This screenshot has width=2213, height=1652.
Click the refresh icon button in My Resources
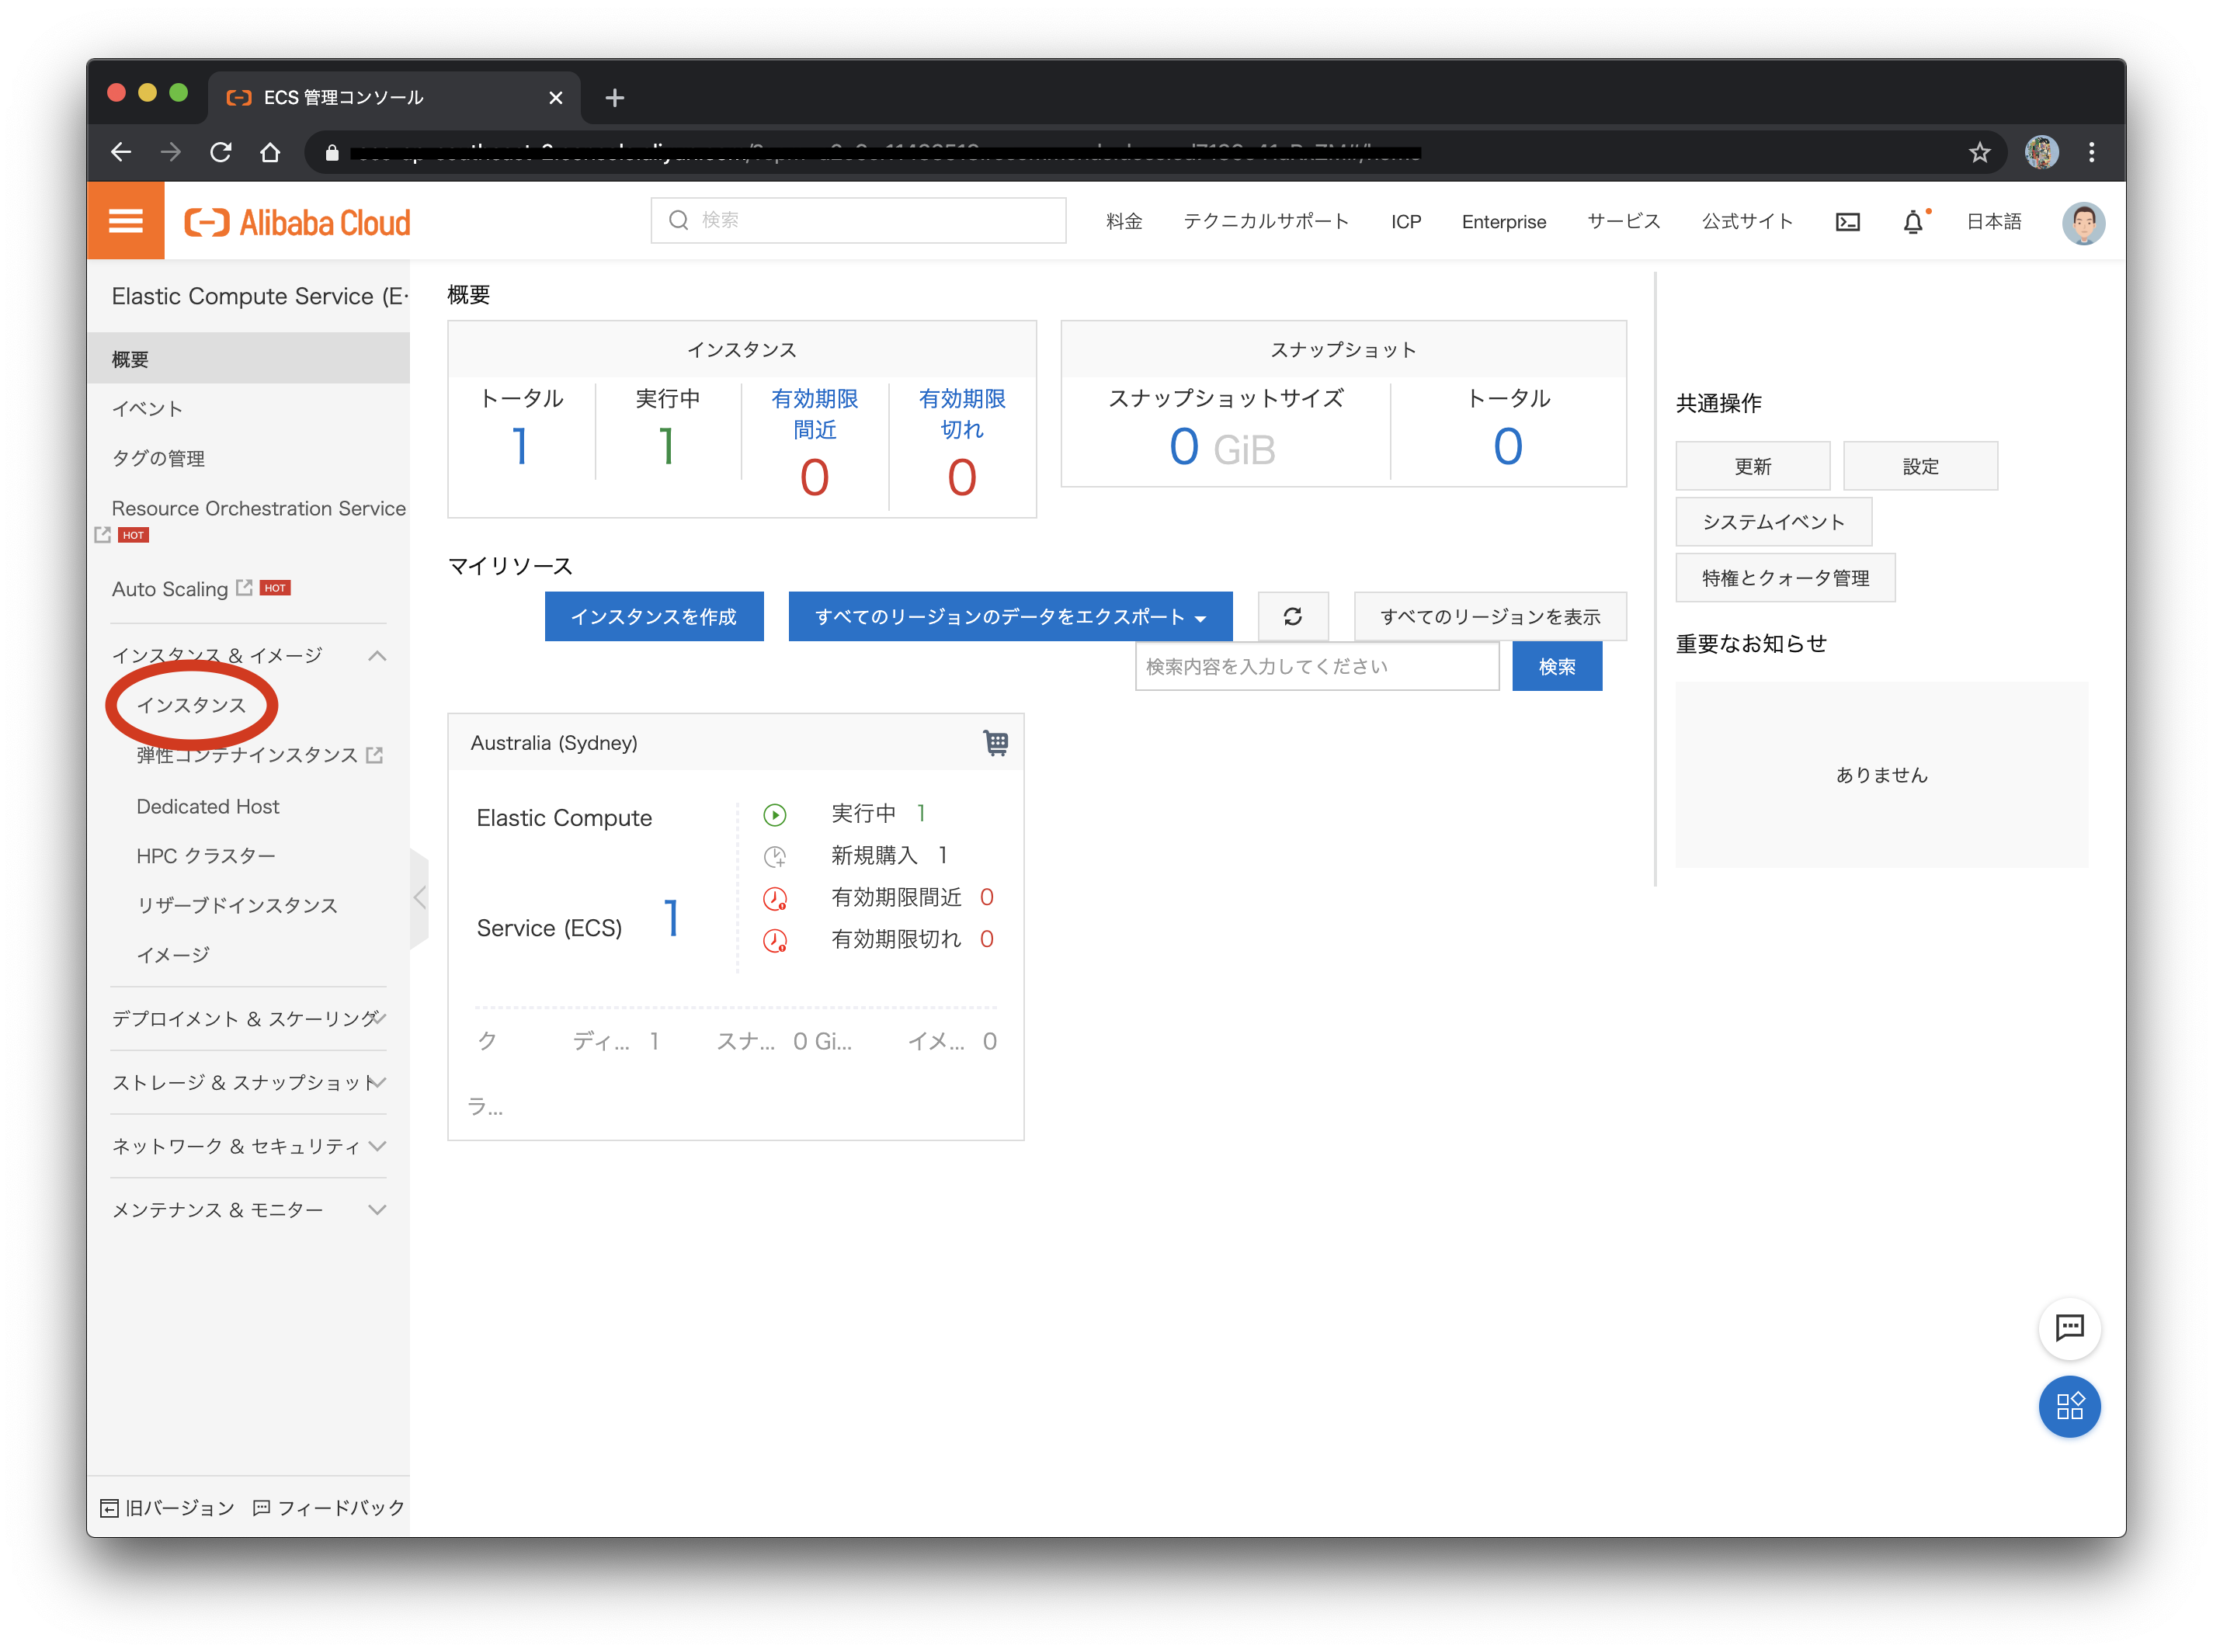[x=1292, y=616]
